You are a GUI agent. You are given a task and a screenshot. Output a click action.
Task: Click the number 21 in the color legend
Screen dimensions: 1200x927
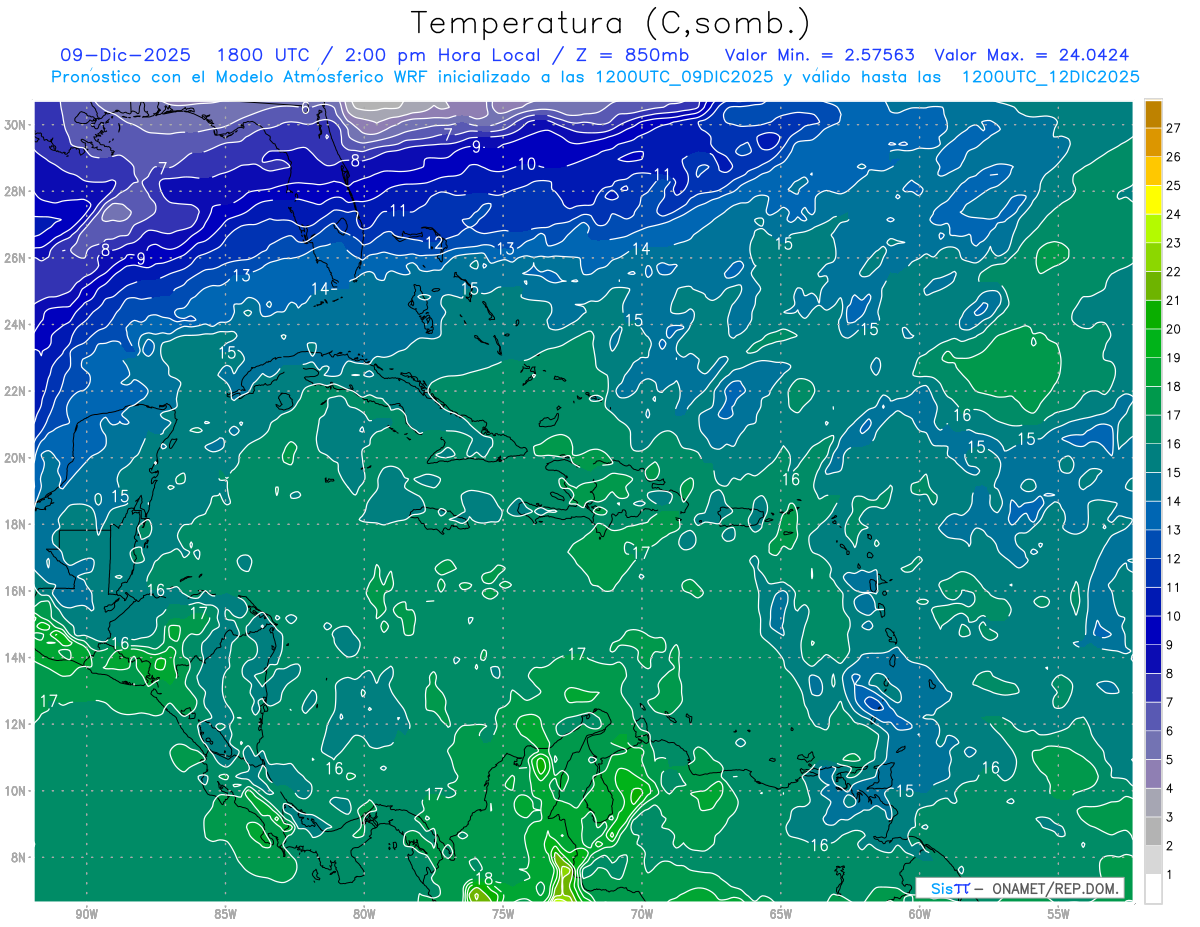point(1174,300)
